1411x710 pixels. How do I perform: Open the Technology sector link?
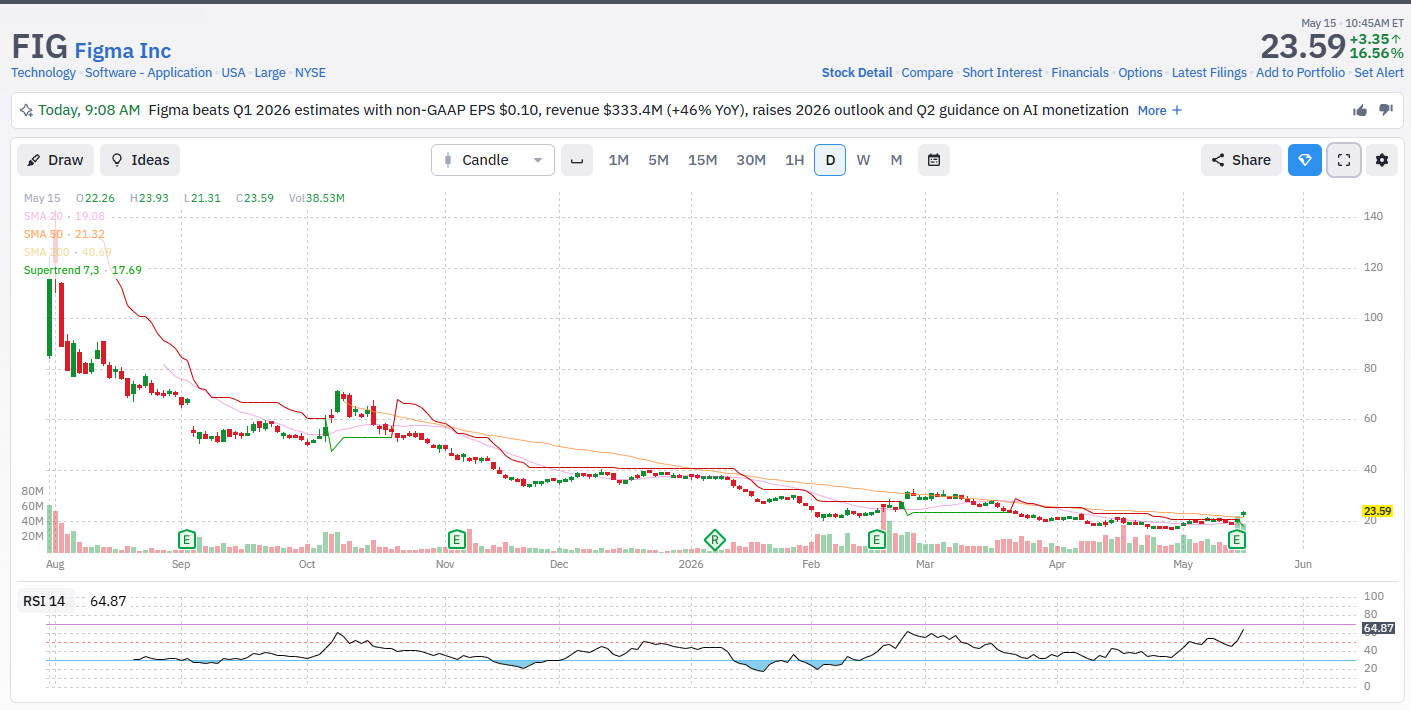43,73
